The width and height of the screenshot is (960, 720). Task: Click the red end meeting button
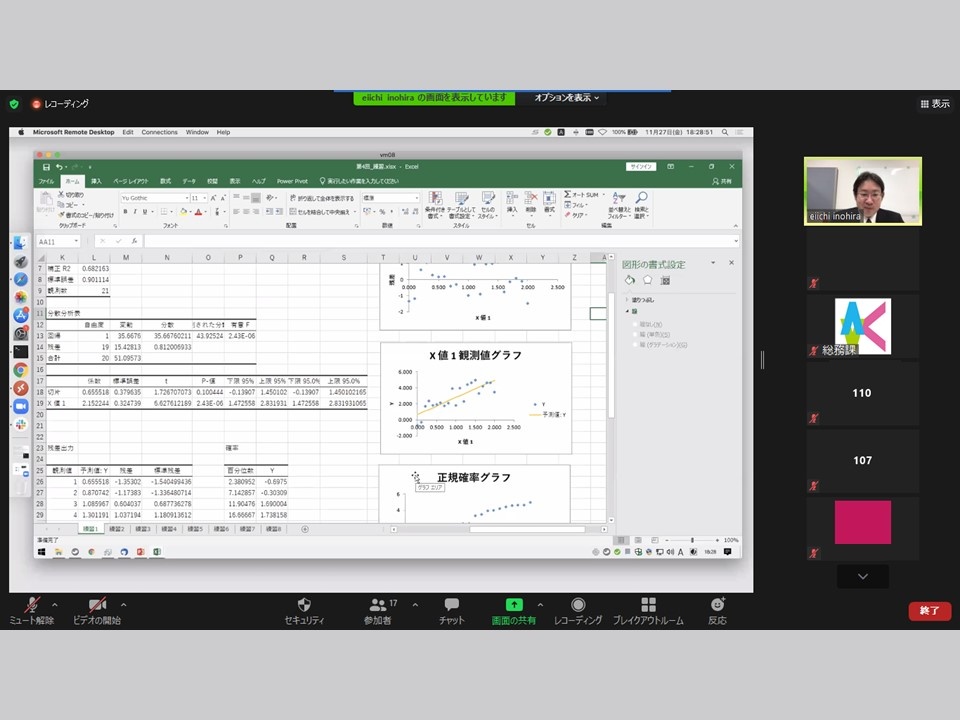[x=929, y=610]
